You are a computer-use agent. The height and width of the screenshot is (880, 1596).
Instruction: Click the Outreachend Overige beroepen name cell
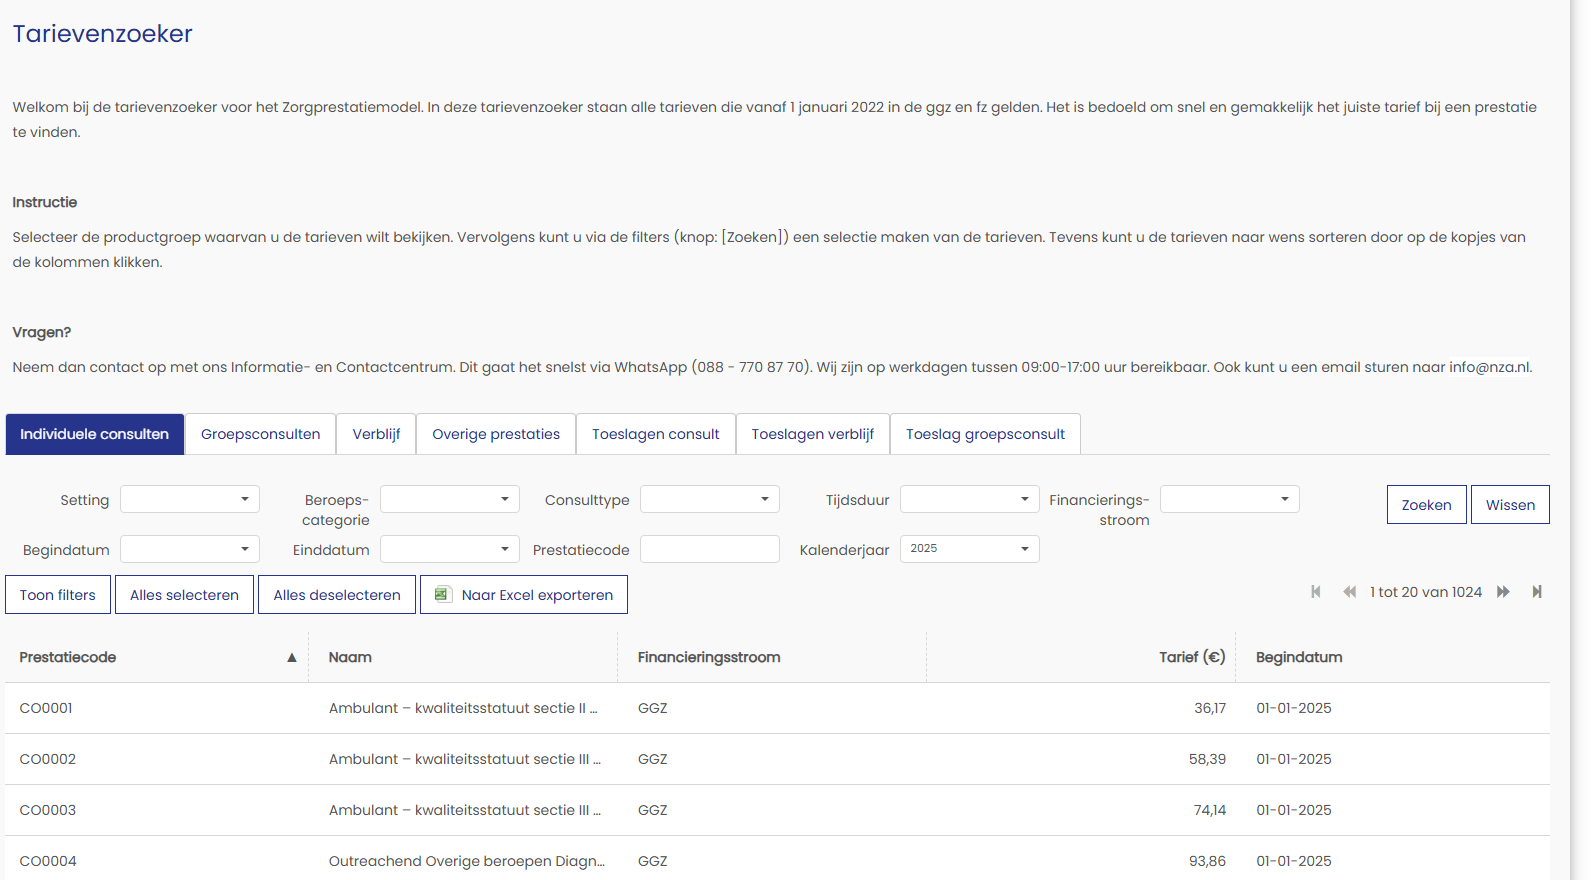(x=467, y=861)
